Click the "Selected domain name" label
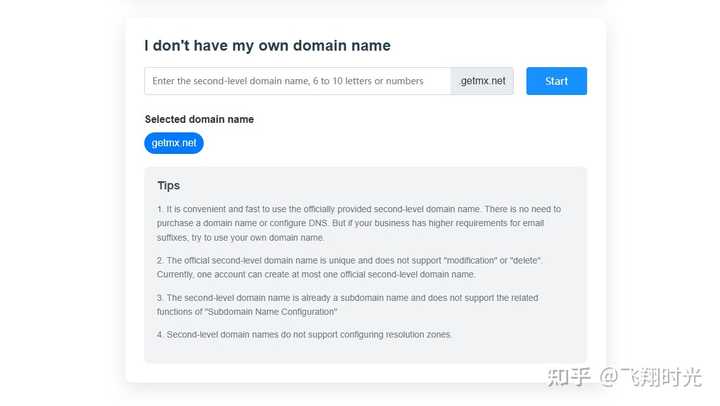This screenshot has width=720, height=406. (x=199, y=119)
